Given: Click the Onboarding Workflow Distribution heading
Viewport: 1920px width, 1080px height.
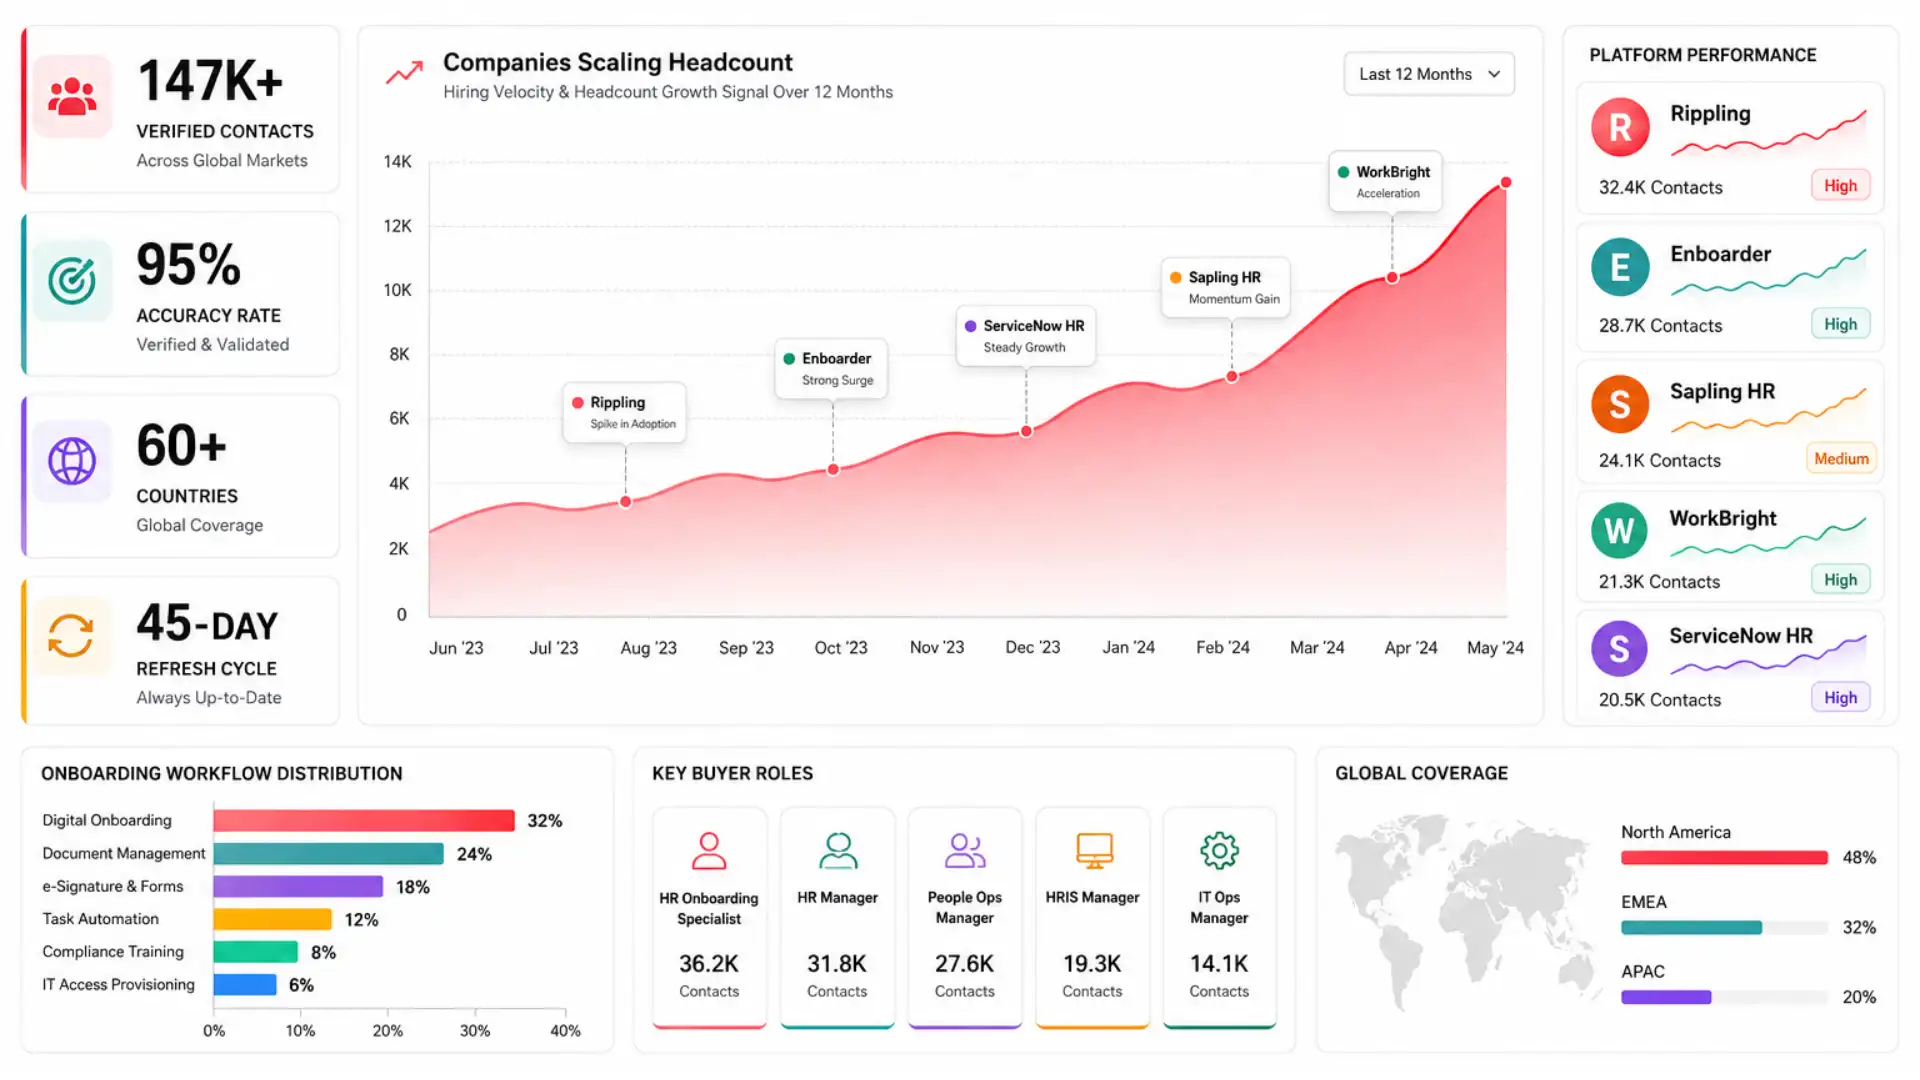Looking at the screenshot, I should tap(222, 774).
